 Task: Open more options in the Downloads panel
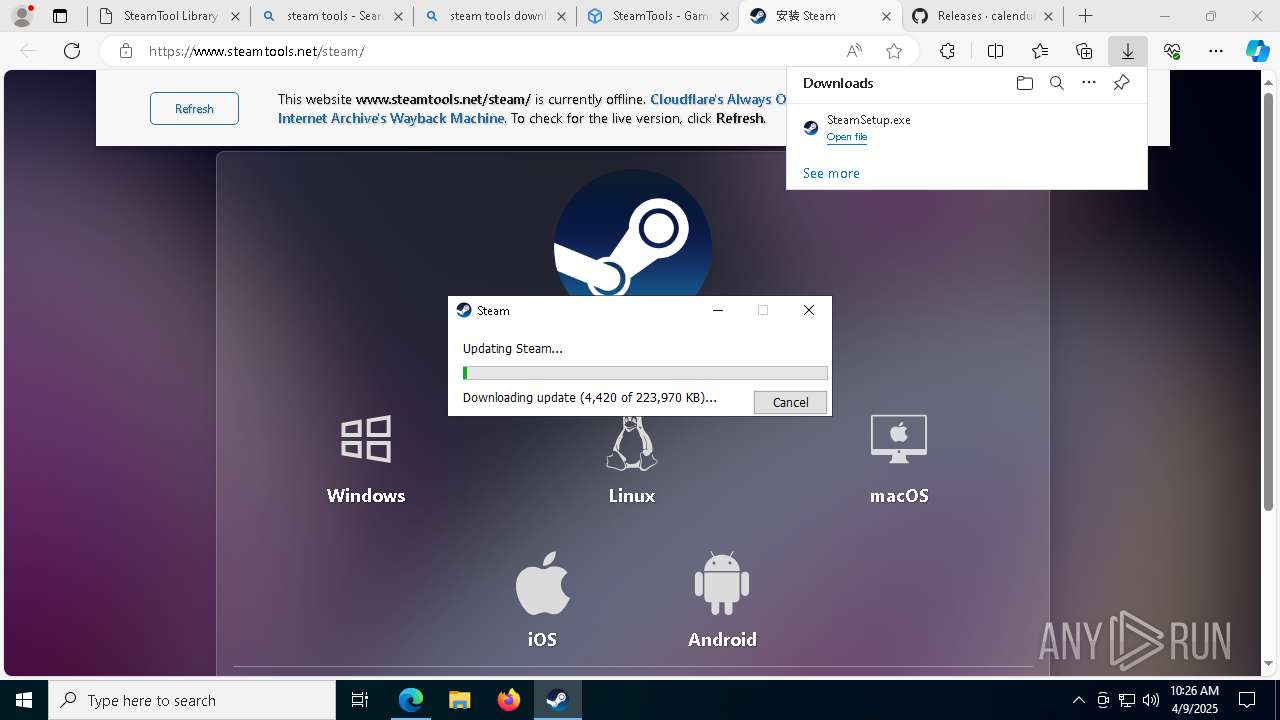click(x=1089, y=83)
